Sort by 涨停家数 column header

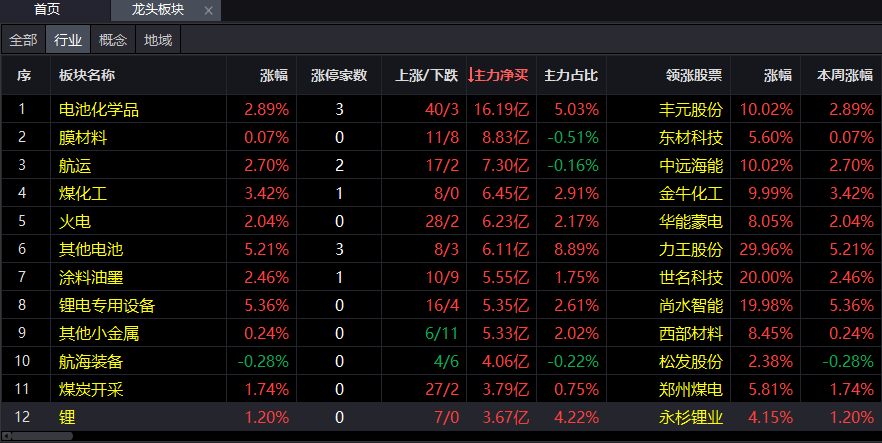[339, 75]
